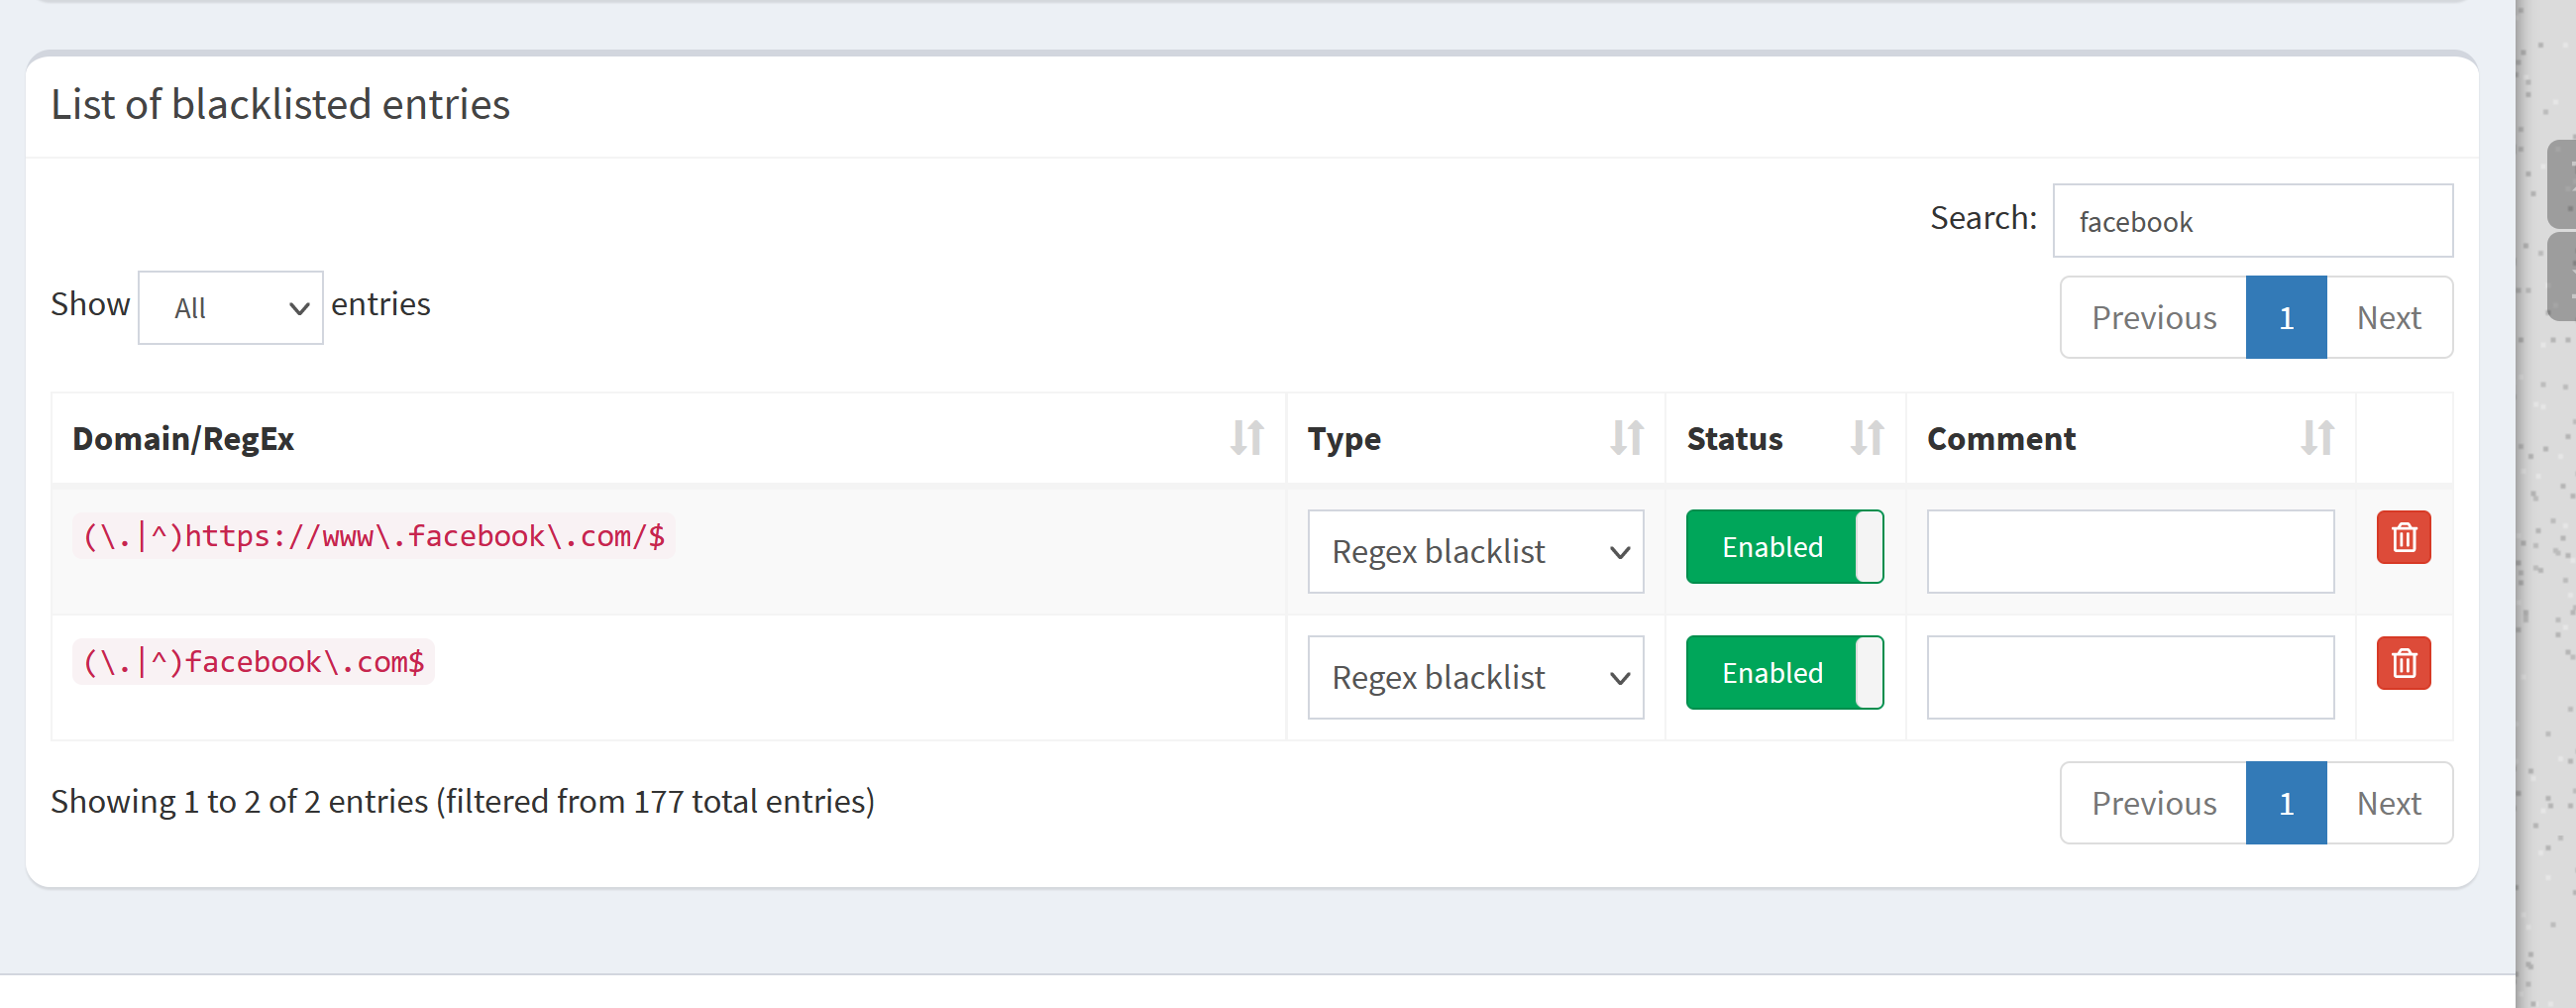Toggle Enabled status for facebook\.com$ entry

[x=1784, y=673]
